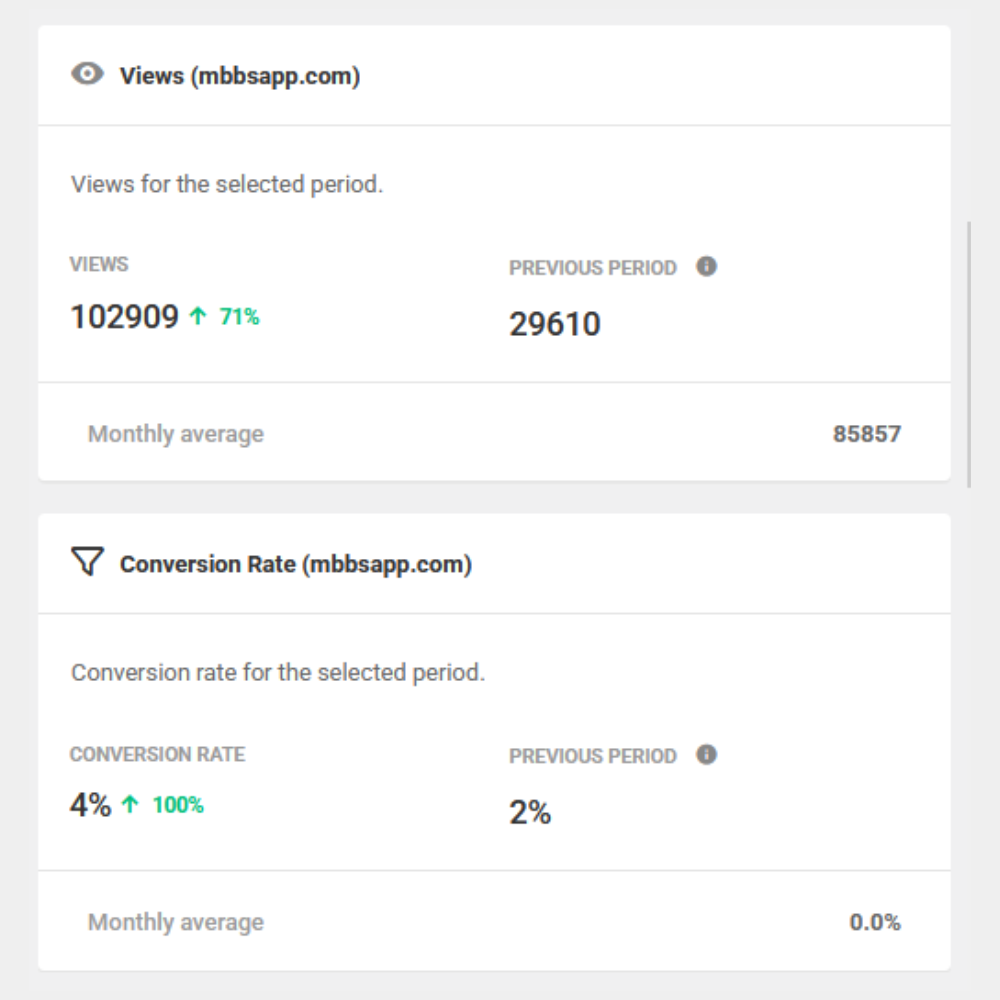Click the 100% conversion change indicator
1000x1000 pixels.
[178, 805]
